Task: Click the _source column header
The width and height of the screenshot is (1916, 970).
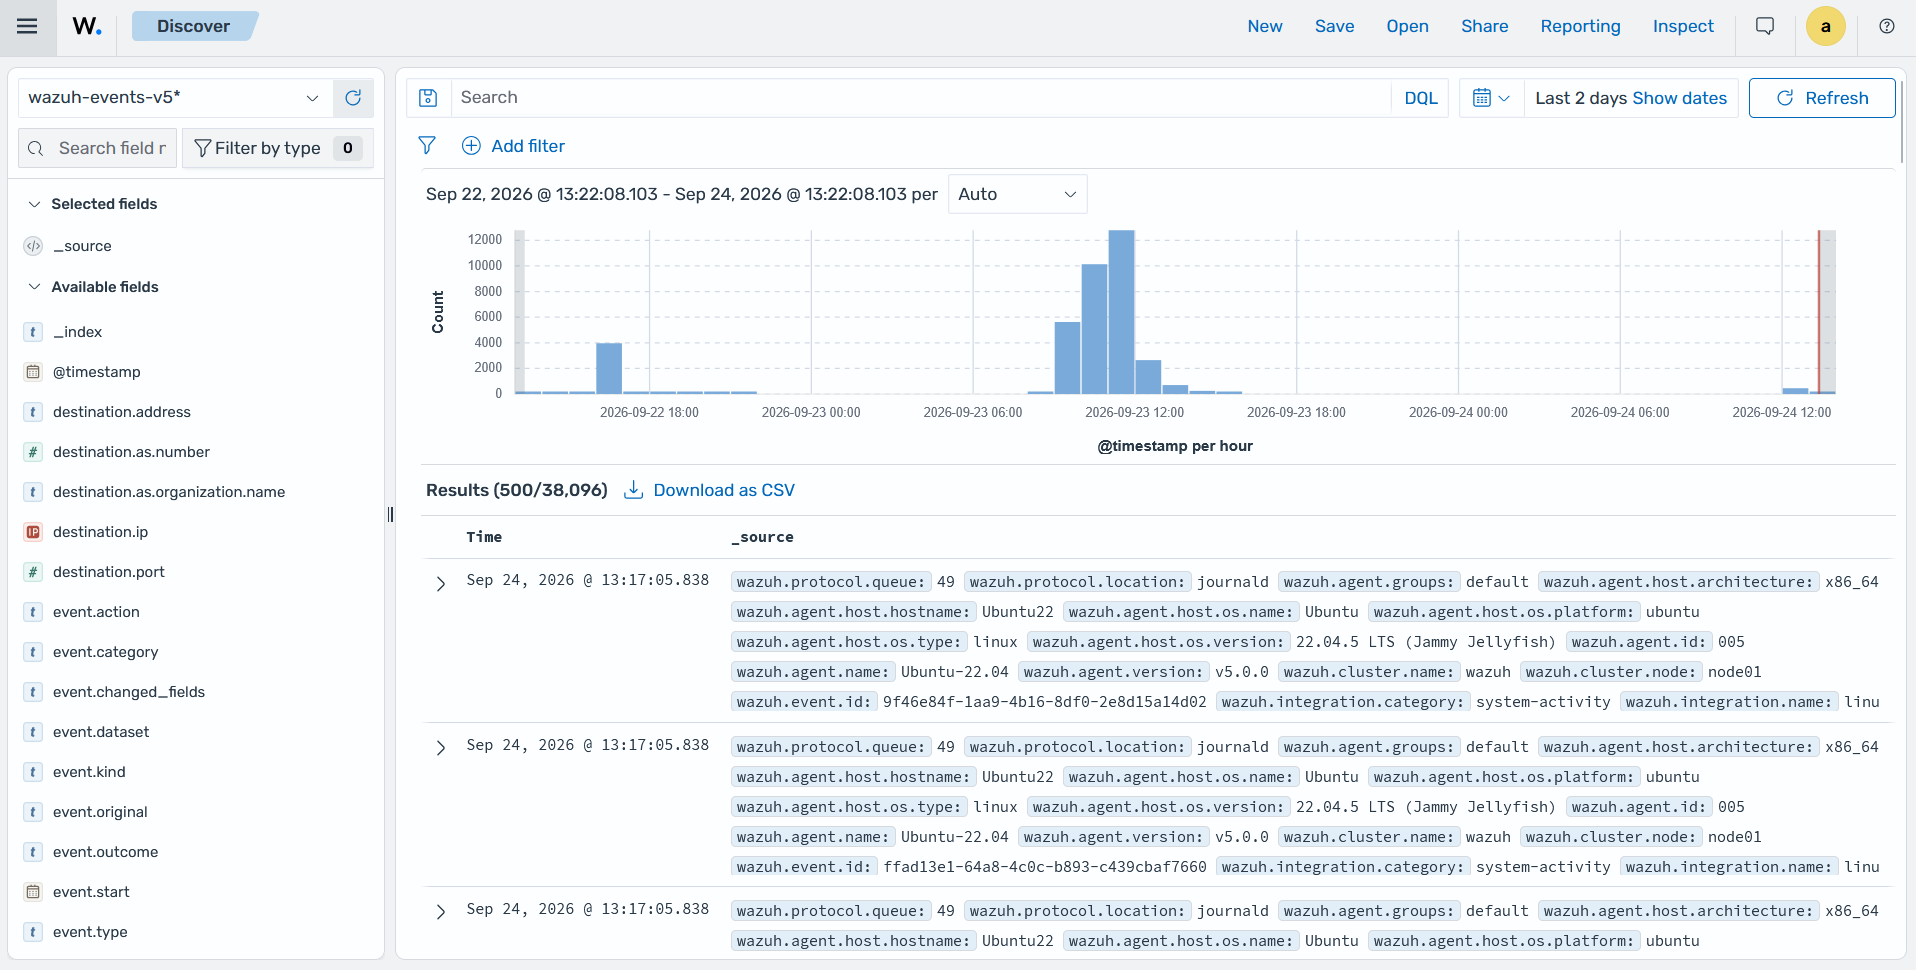Action: coord(762,537)
